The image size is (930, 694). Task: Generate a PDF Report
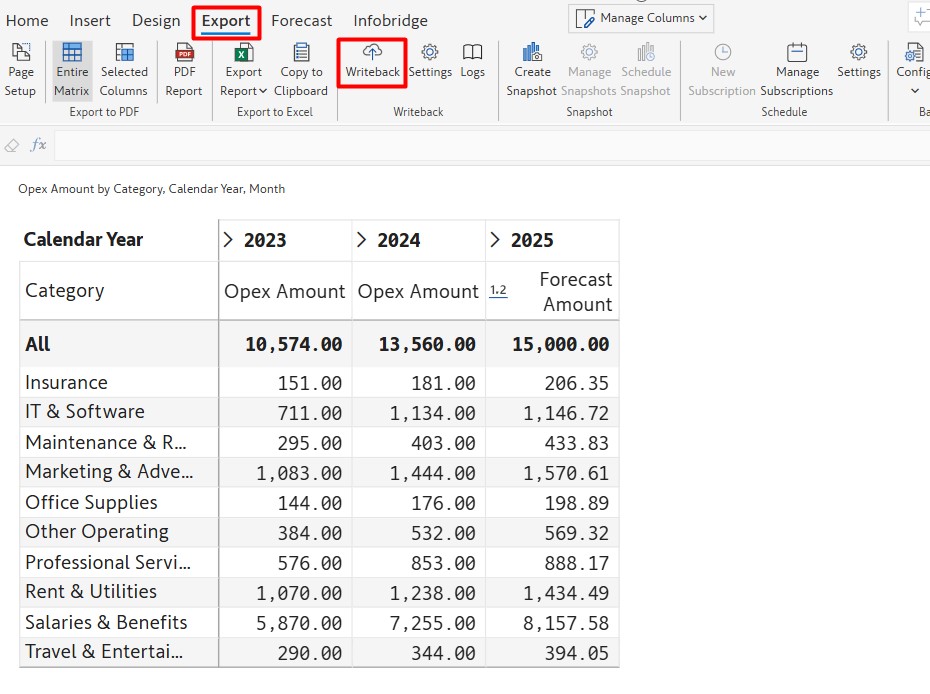(x=184, y=70)
